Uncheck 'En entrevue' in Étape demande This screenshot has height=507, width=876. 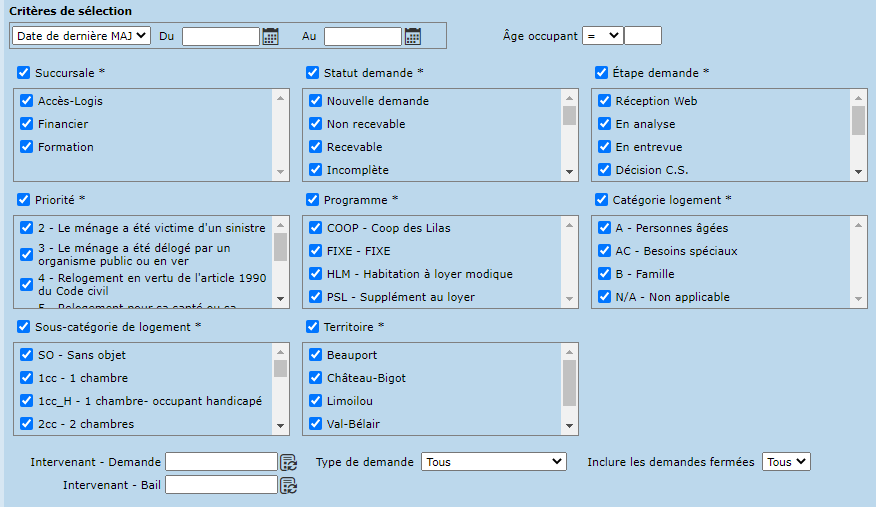point(604,147)
